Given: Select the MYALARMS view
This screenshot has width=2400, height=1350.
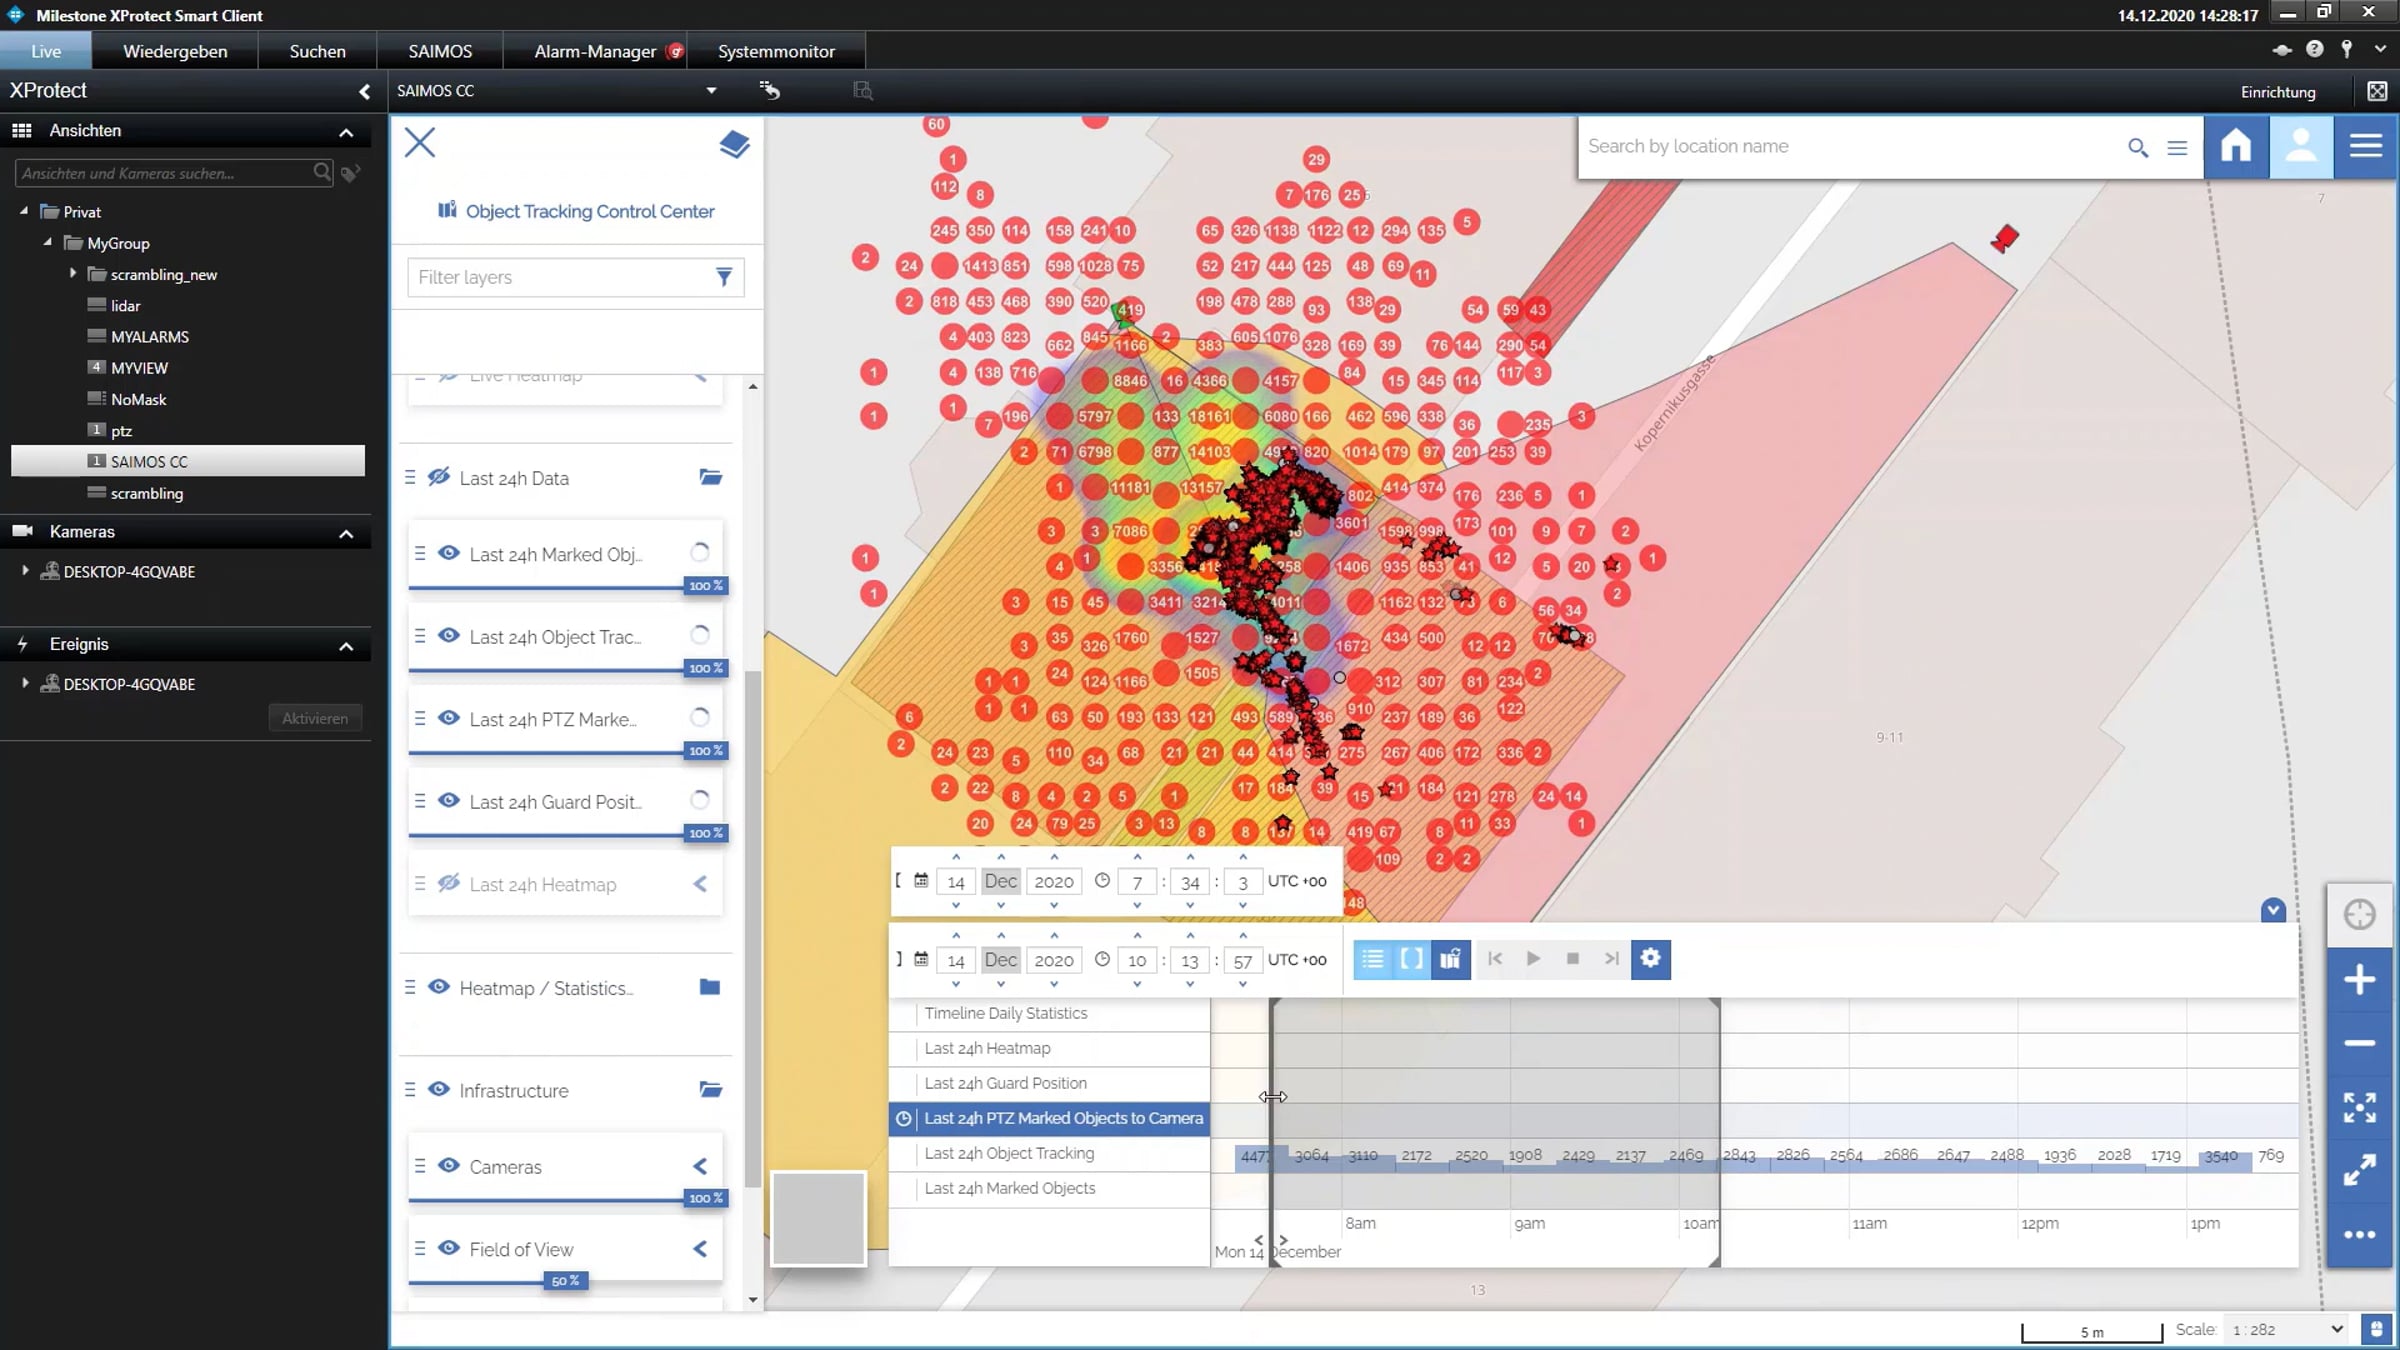Looking at the screenshot, I should [x=150, y=336].
